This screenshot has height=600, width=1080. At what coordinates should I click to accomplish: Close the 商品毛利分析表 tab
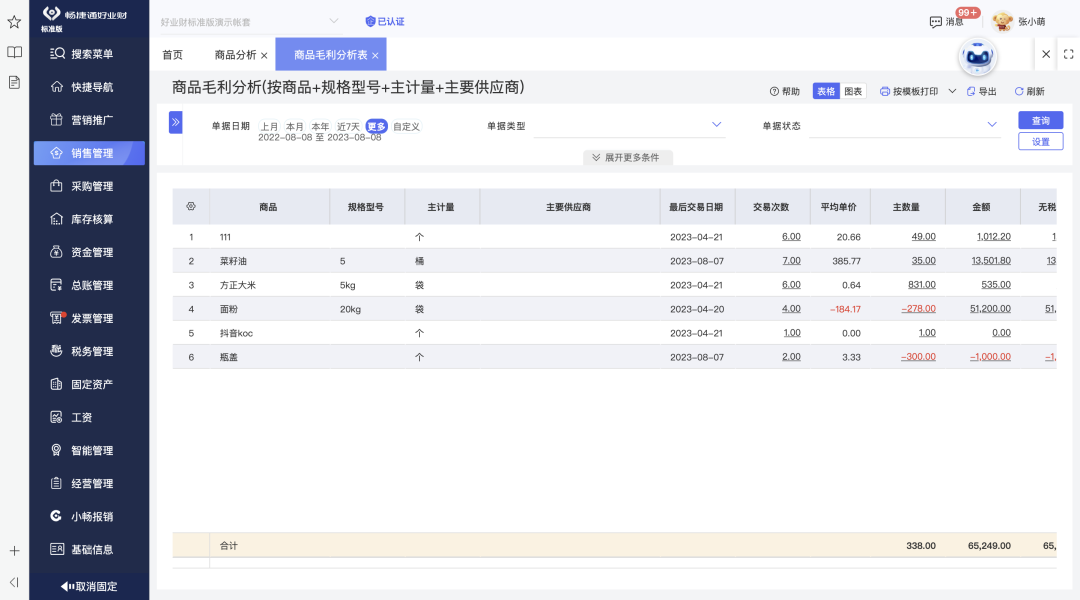pos(375,56)
